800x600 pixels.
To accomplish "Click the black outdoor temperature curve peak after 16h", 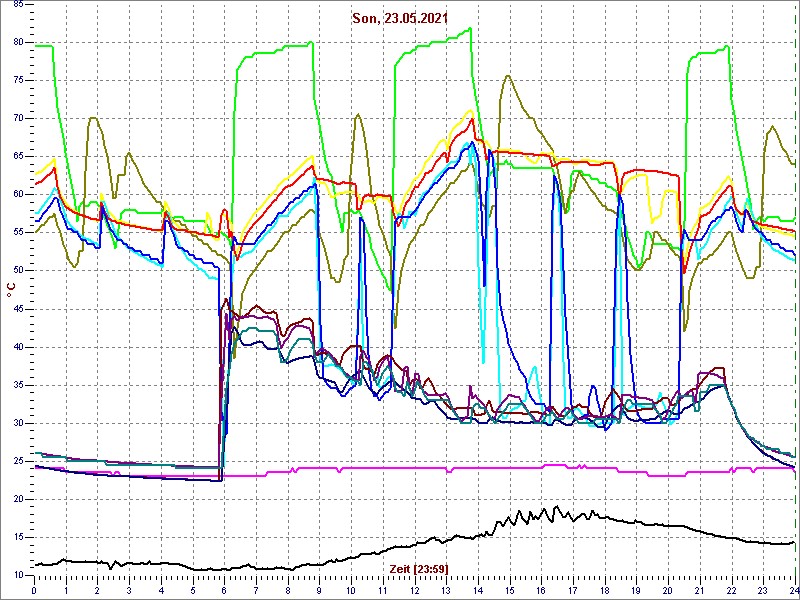I will (556, 507).
